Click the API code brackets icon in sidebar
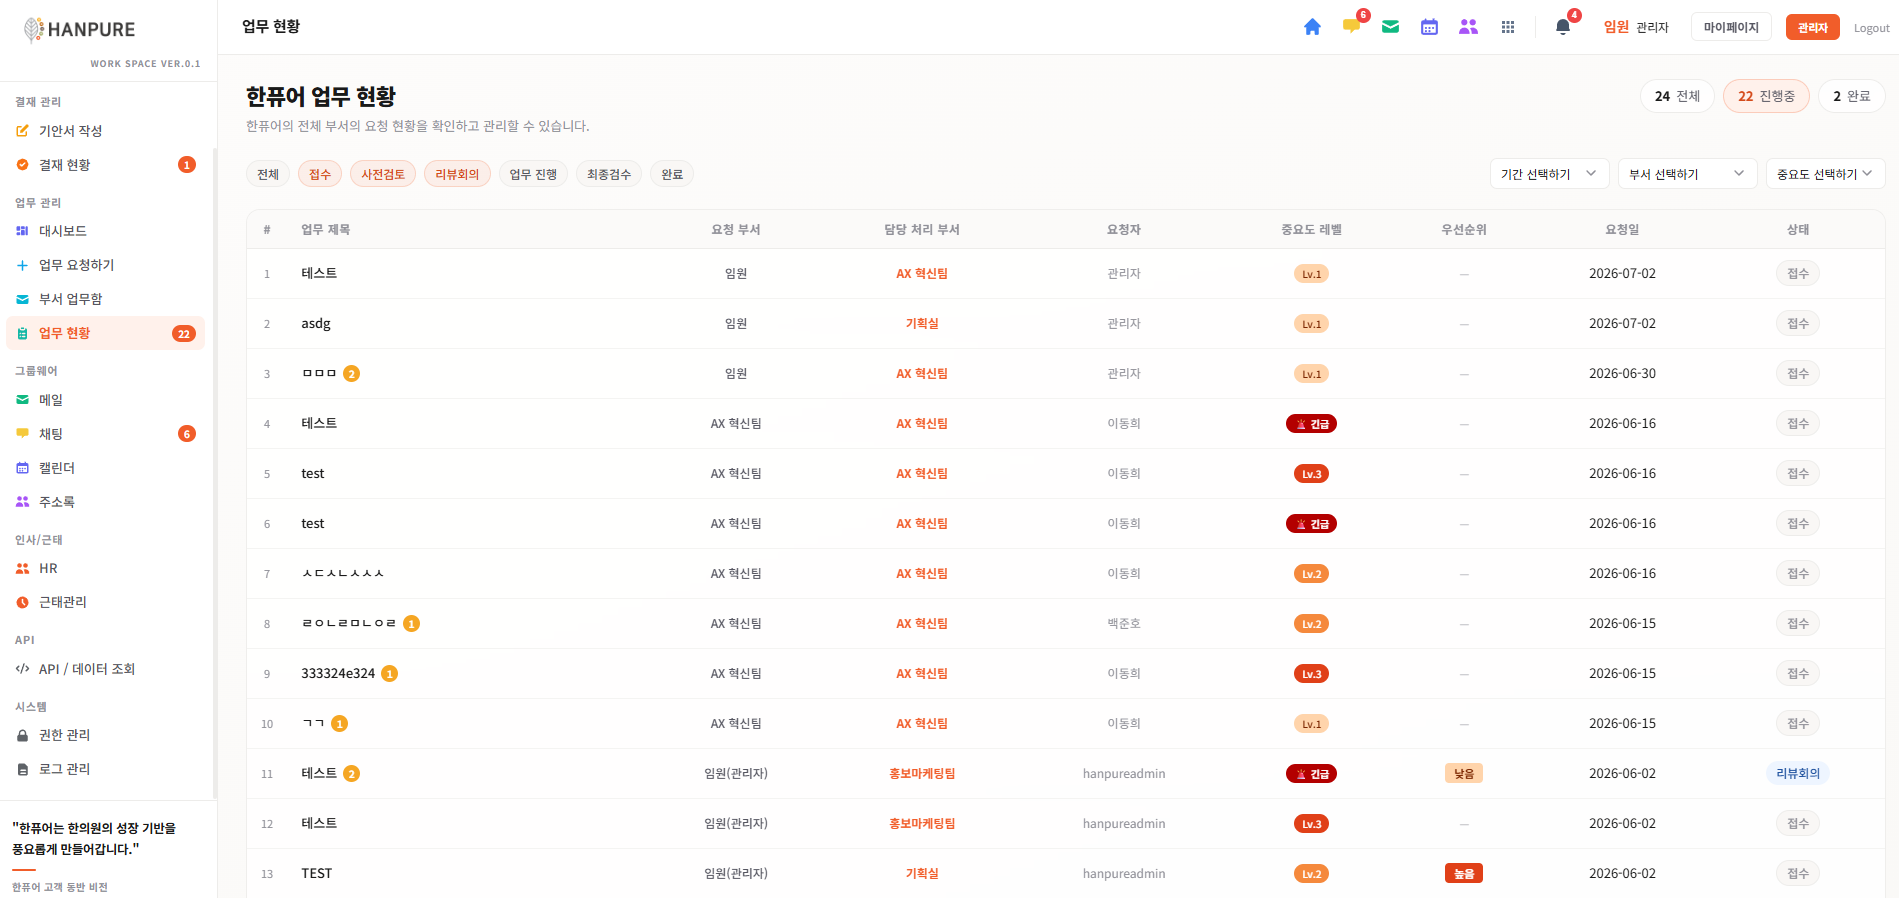This screenshot has width=1899, height=898. pos(22,669)
